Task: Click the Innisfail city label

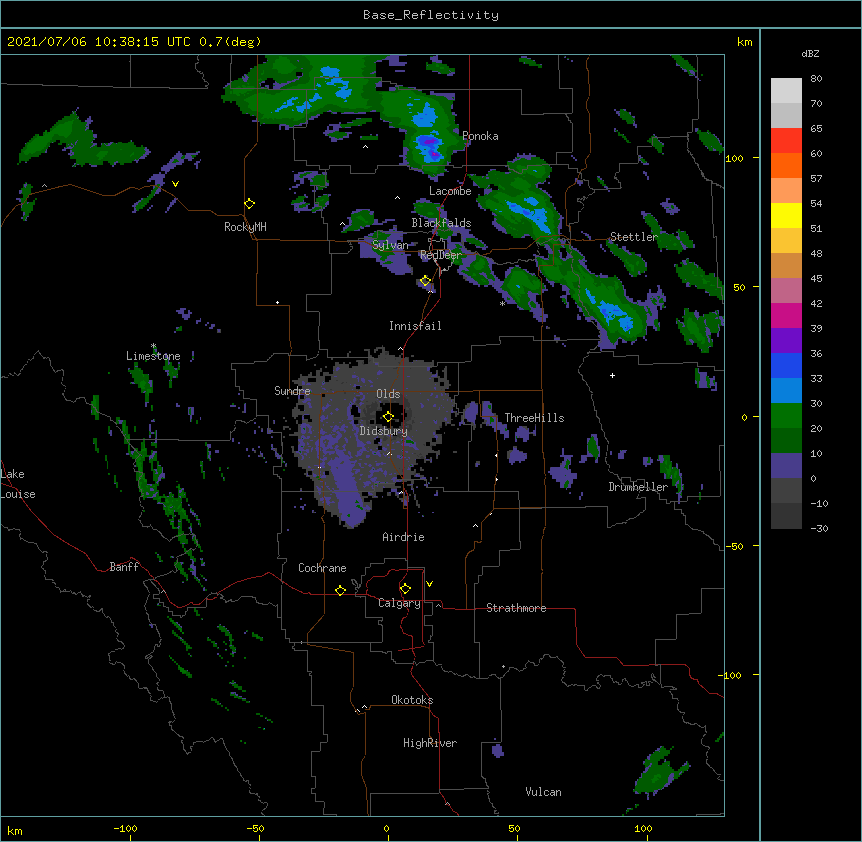Action: pos(415,326)
